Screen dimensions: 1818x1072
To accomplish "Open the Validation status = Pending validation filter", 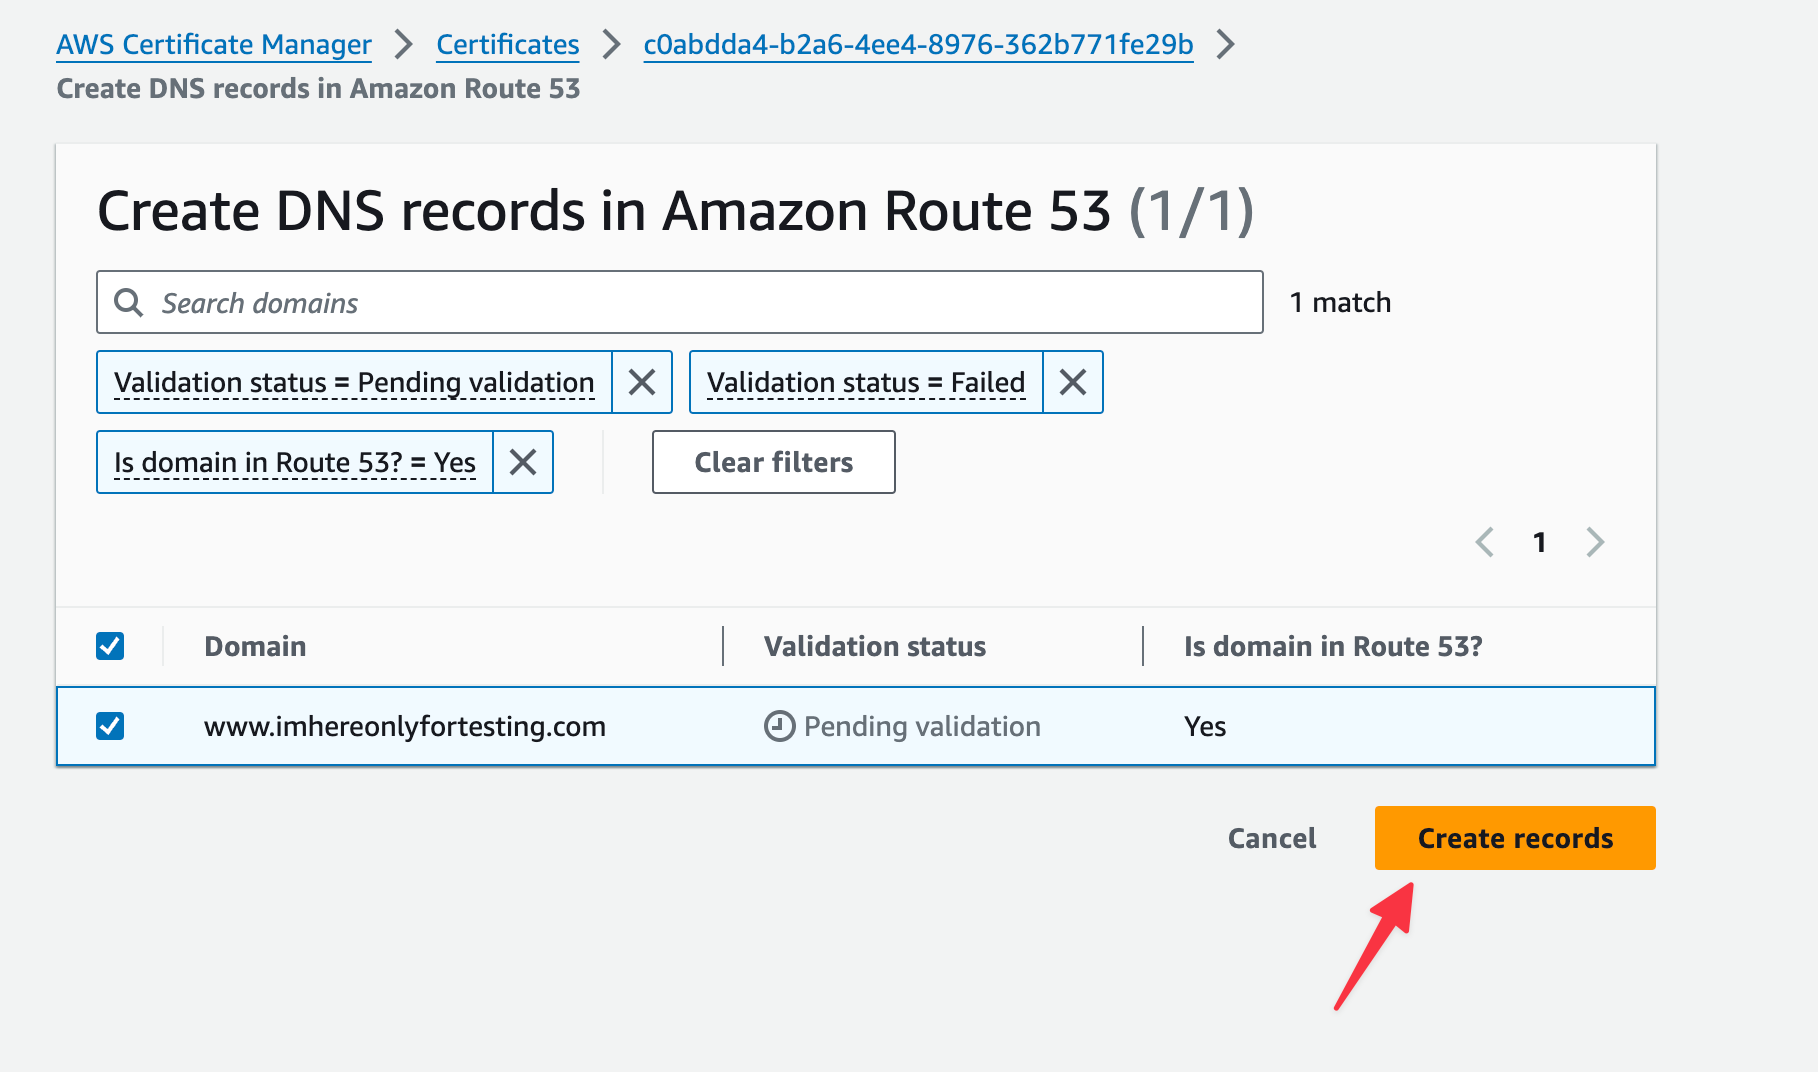I will pyautogui.click(x=354, y=382).
